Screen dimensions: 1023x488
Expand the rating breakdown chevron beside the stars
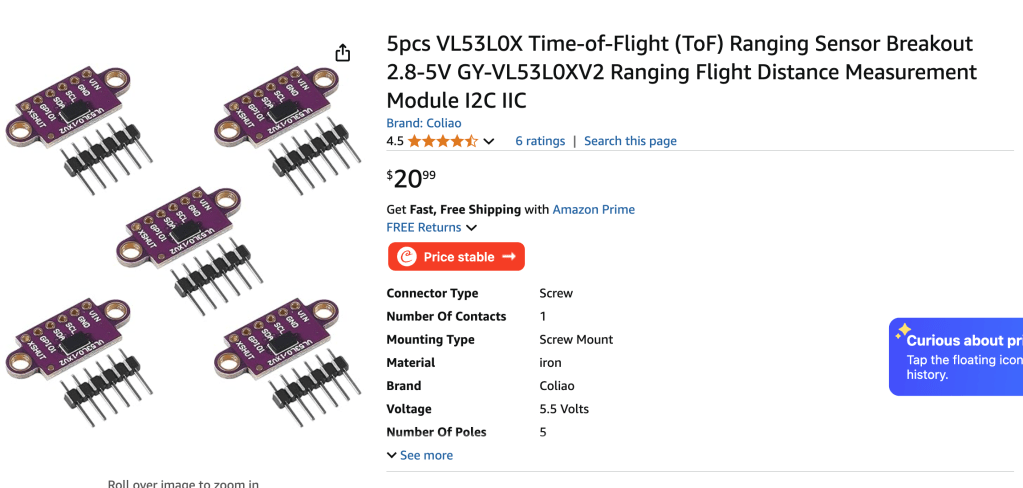[489, 142]
